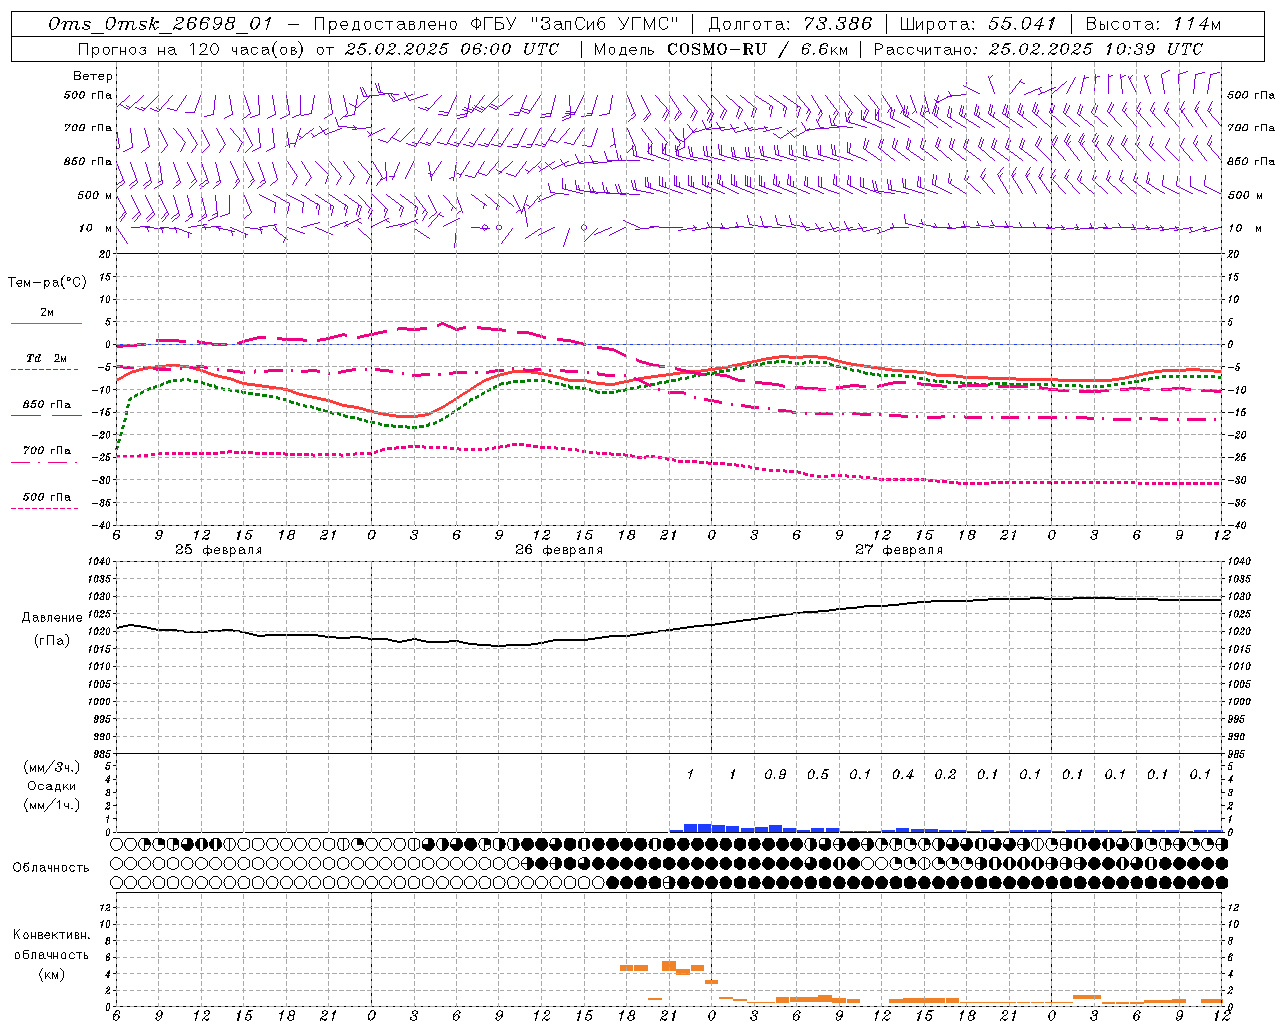Click the Давление chart label
The image size is (1280, 1024).
point(52,618)
